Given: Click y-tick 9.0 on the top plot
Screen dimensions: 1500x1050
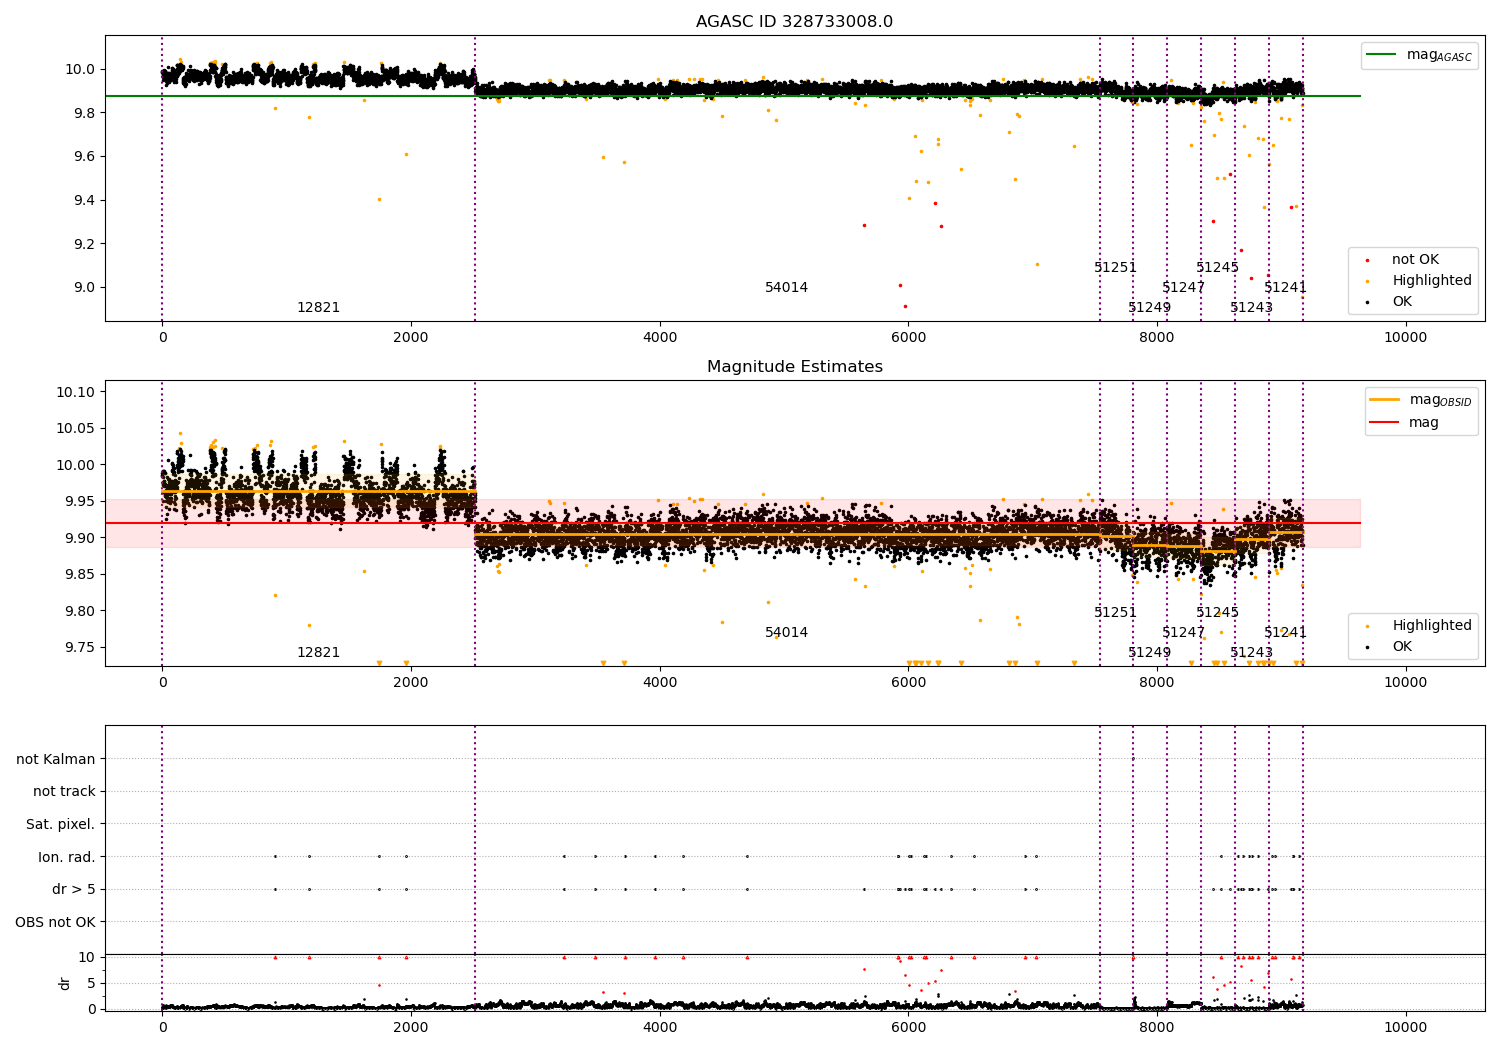Looking at the screenshot, I should click(x=84, y=288).
